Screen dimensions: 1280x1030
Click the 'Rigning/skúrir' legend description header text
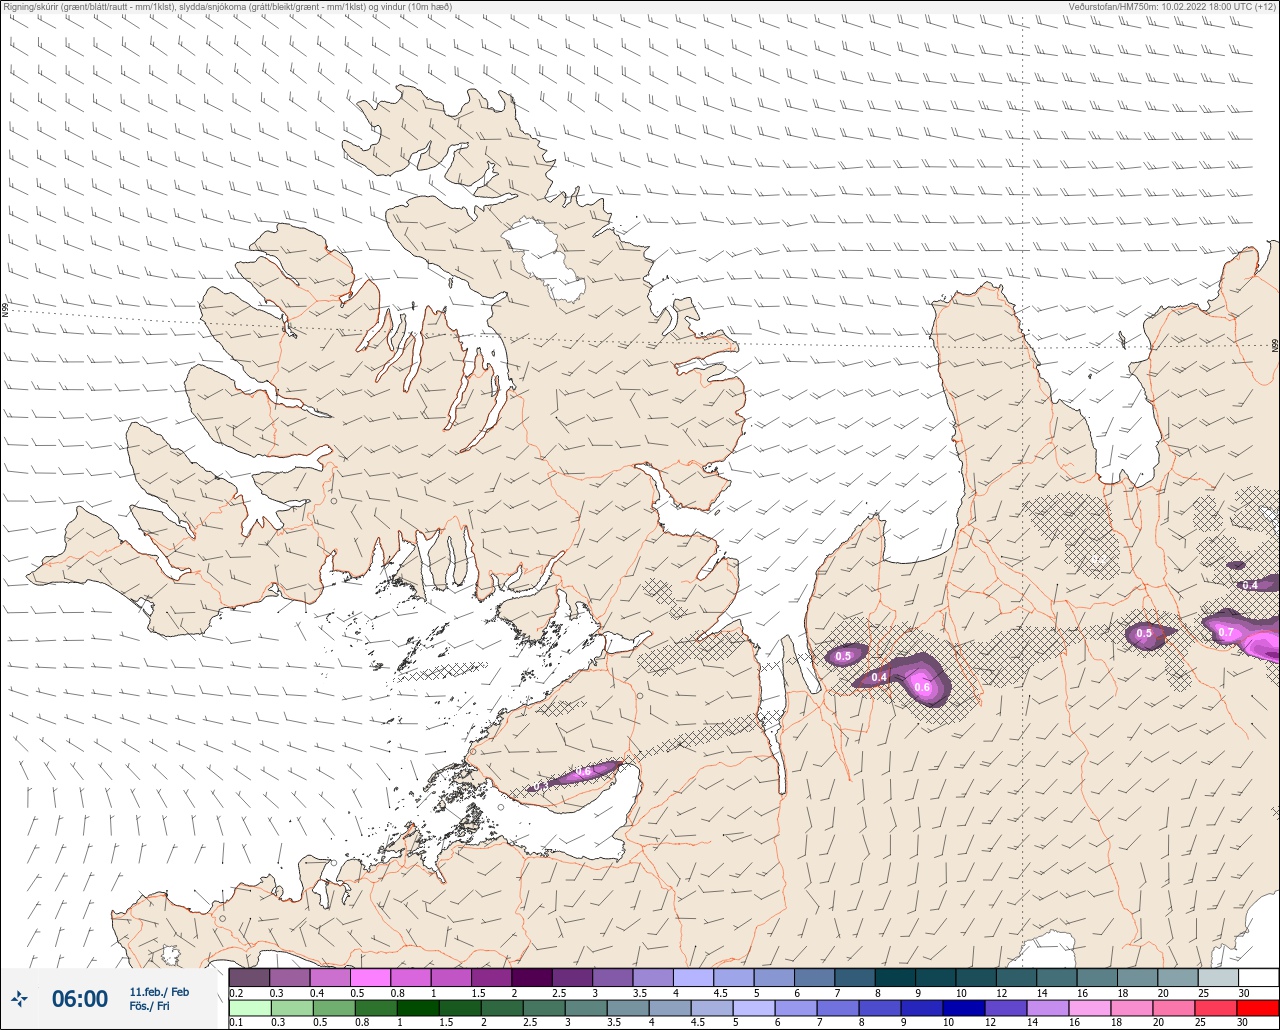tap(228, 7)
